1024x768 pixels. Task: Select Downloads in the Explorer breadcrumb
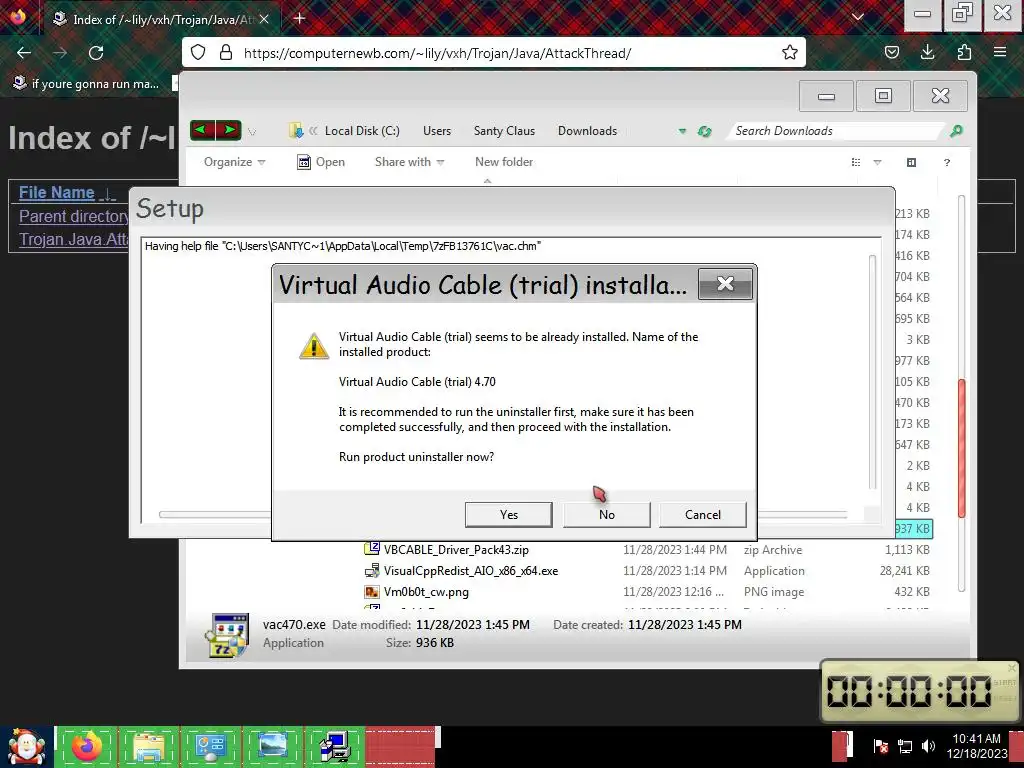587,131
